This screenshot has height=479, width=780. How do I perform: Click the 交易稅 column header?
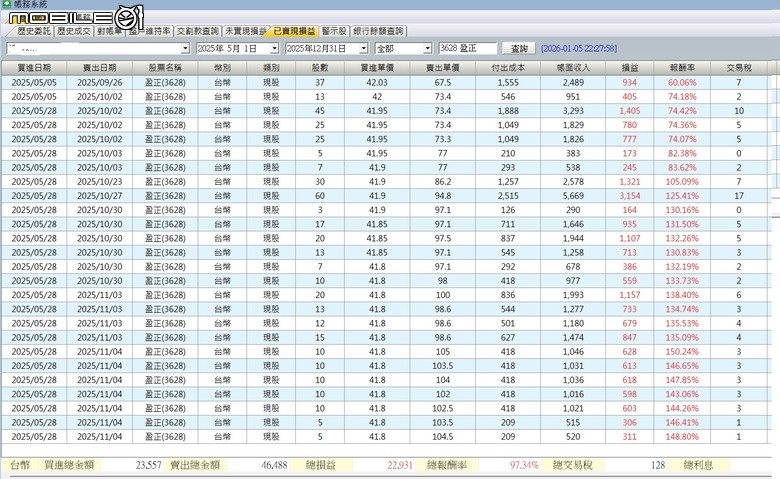739,68
